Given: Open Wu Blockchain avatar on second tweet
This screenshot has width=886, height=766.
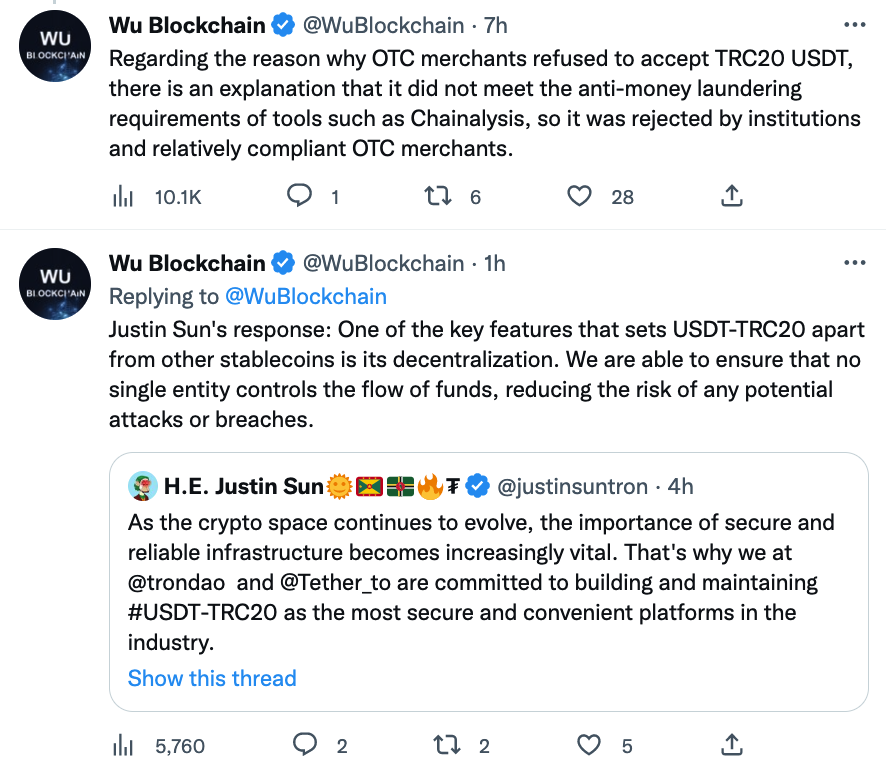Looking at the screenshot, I should tap(55, 284).
